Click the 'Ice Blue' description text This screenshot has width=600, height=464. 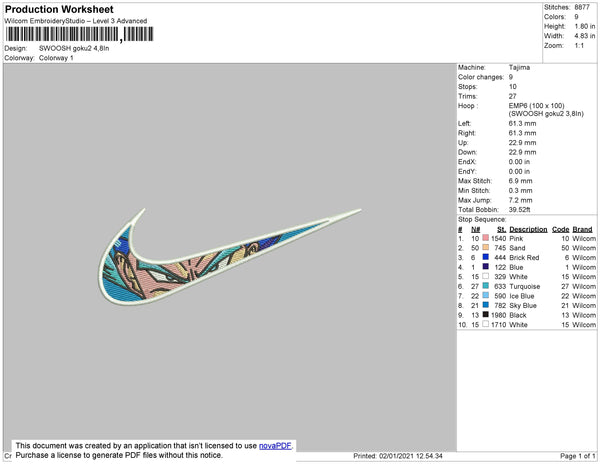coord(522,296)
